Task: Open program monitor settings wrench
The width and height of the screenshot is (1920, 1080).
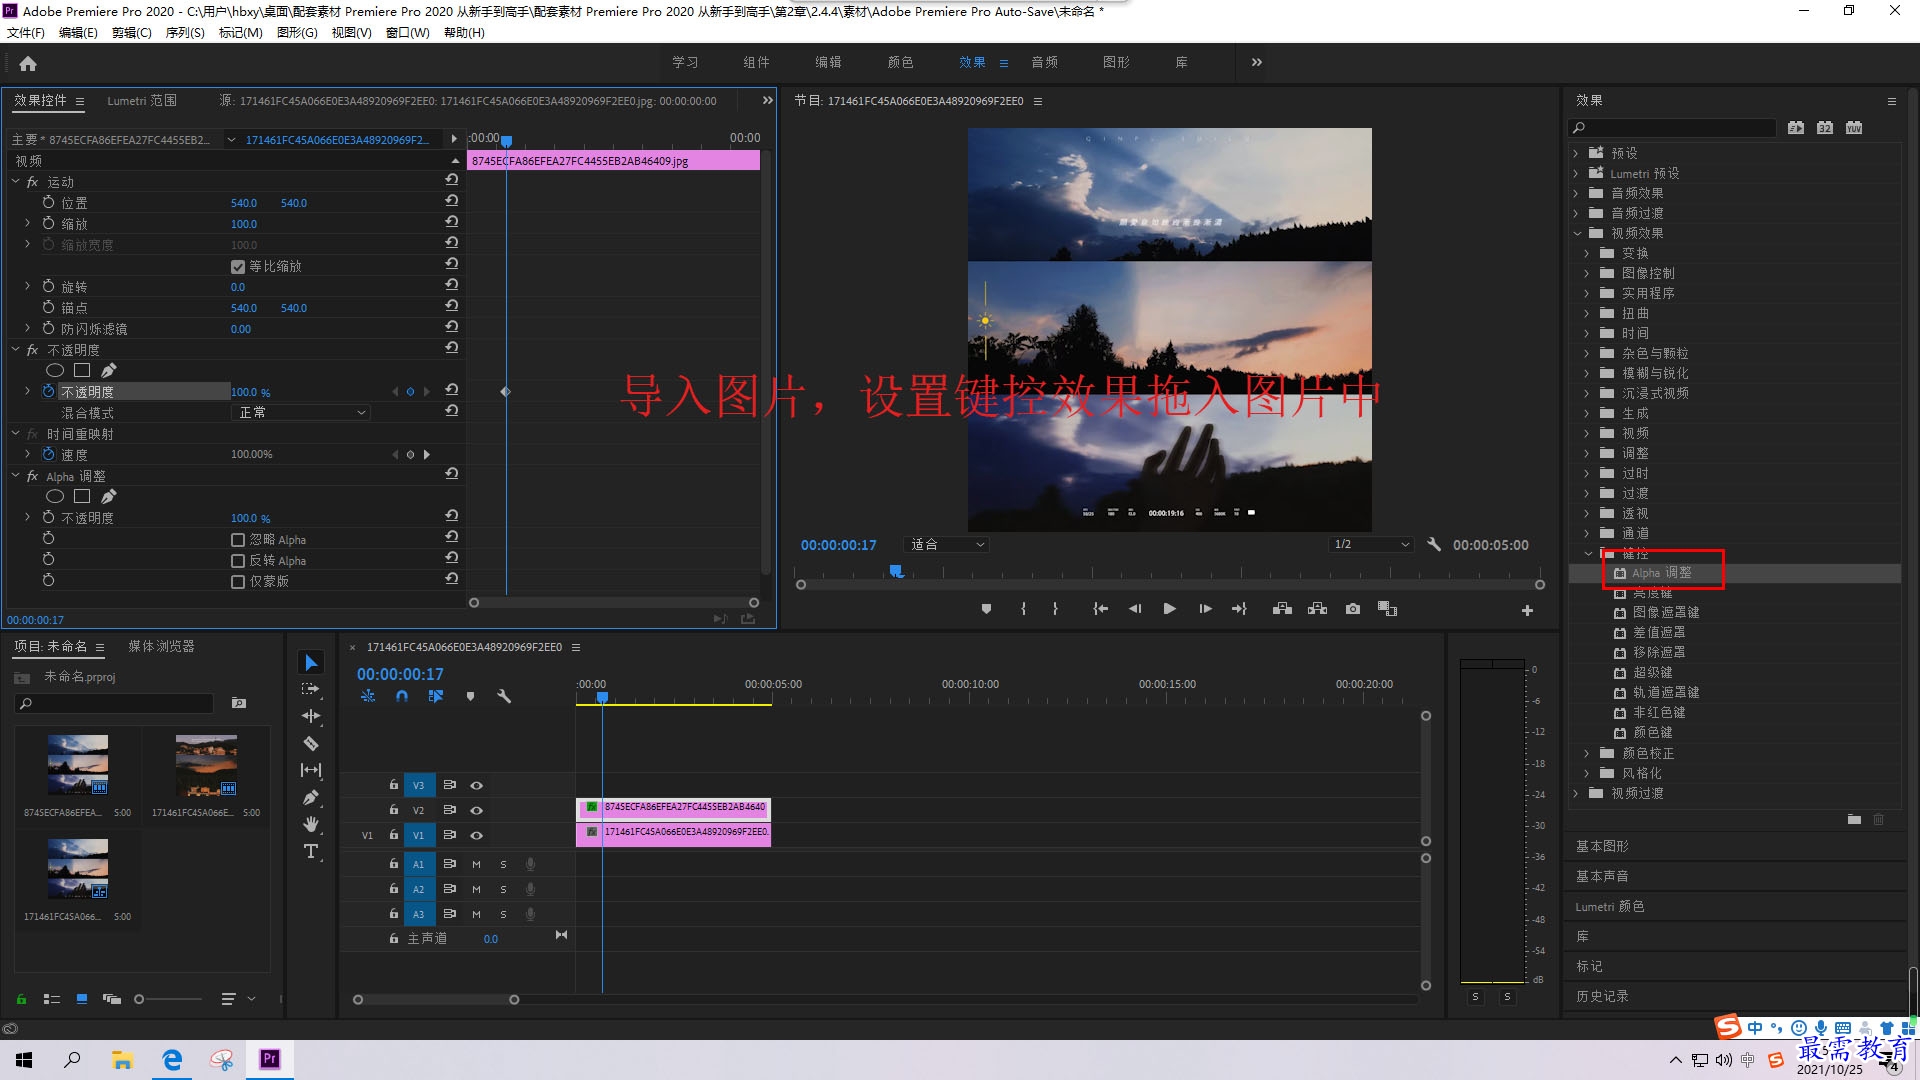Action: pyautogui.click(x=1433, y=545)
